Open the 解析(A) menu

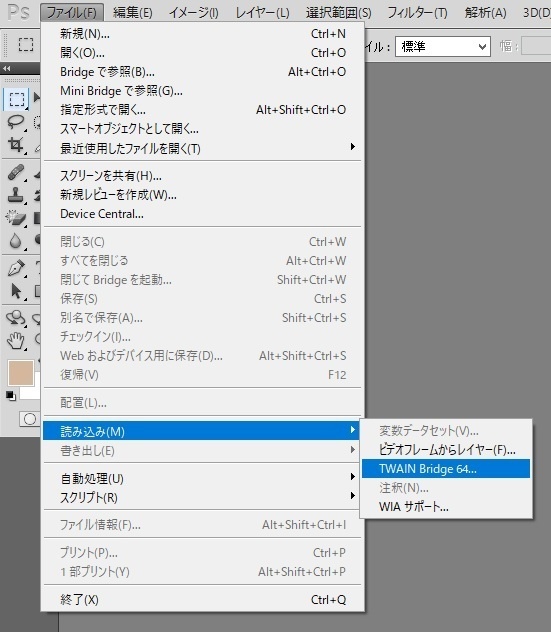pos(485,13)
